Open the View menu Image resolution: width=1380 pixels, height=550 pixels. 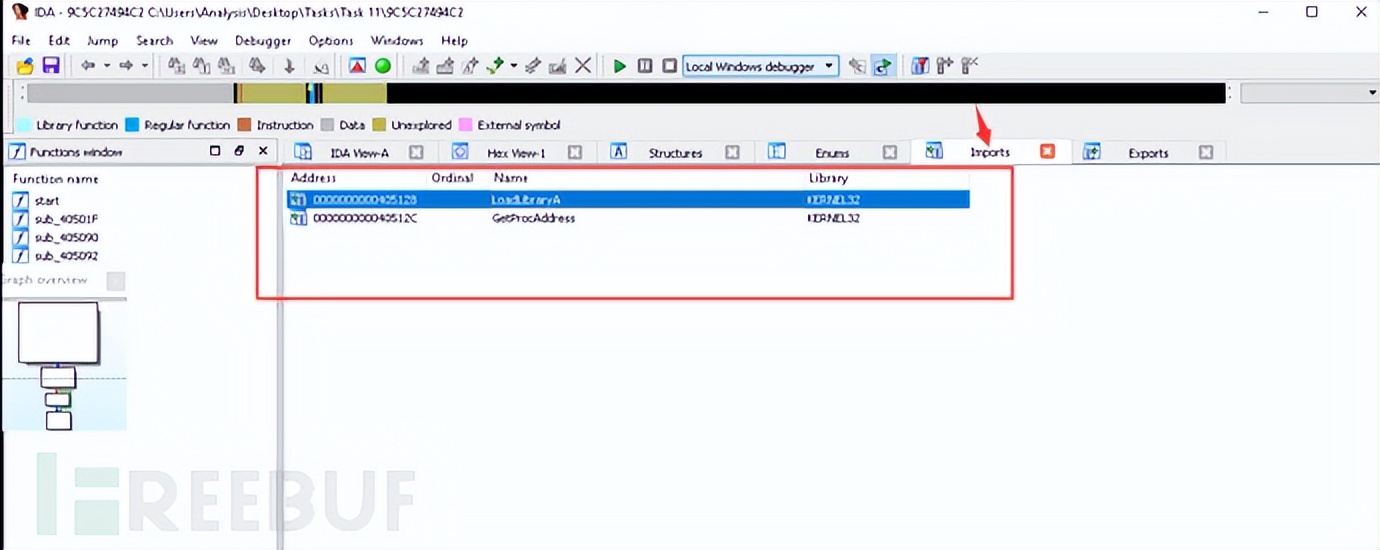point(204,41)
